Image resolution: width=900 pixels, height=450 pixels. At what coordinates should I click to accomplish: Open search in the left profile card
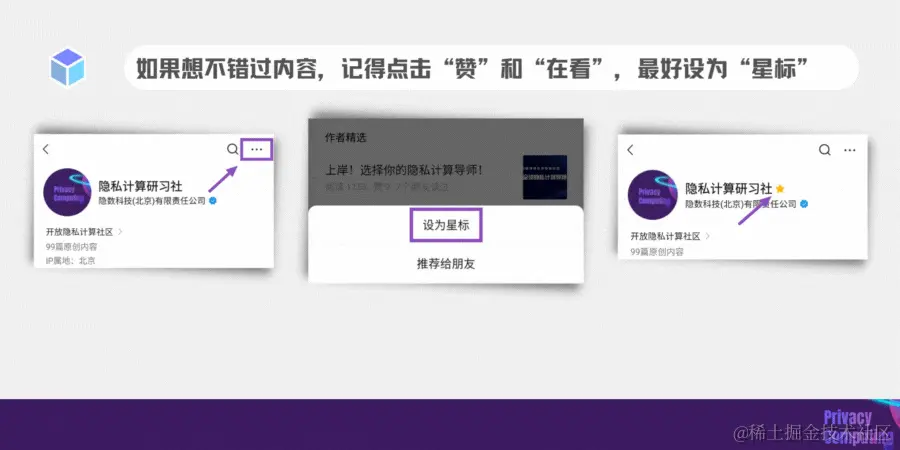(232, 149)
